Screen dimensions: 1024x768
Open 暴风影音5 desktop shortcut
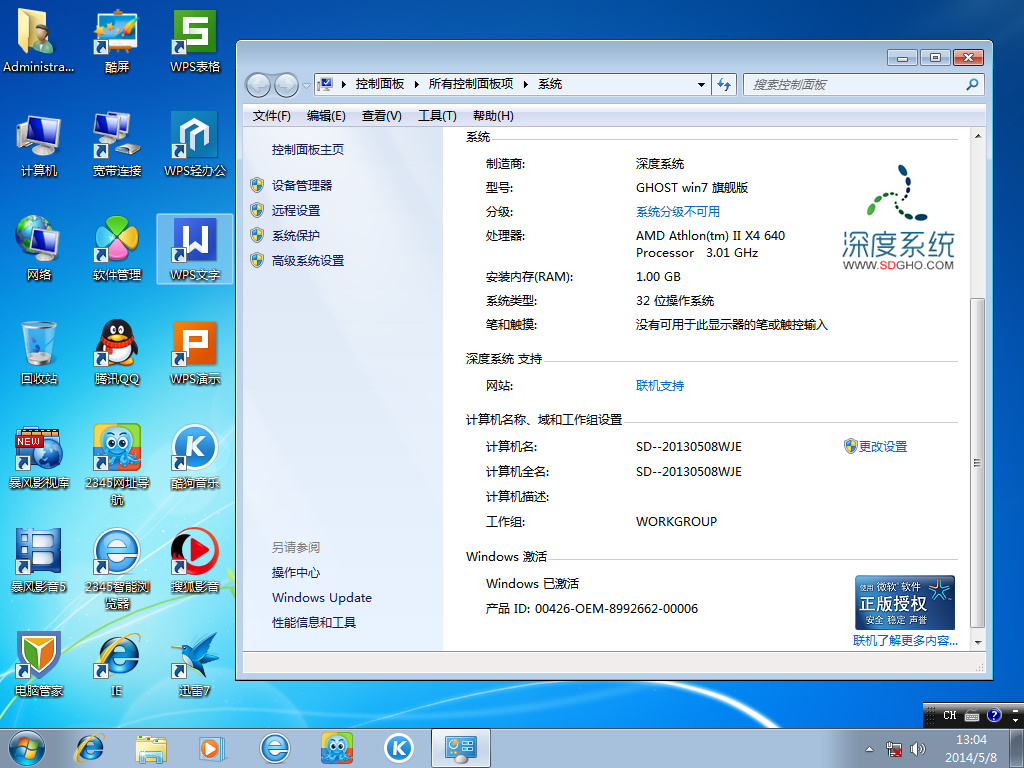38,560
